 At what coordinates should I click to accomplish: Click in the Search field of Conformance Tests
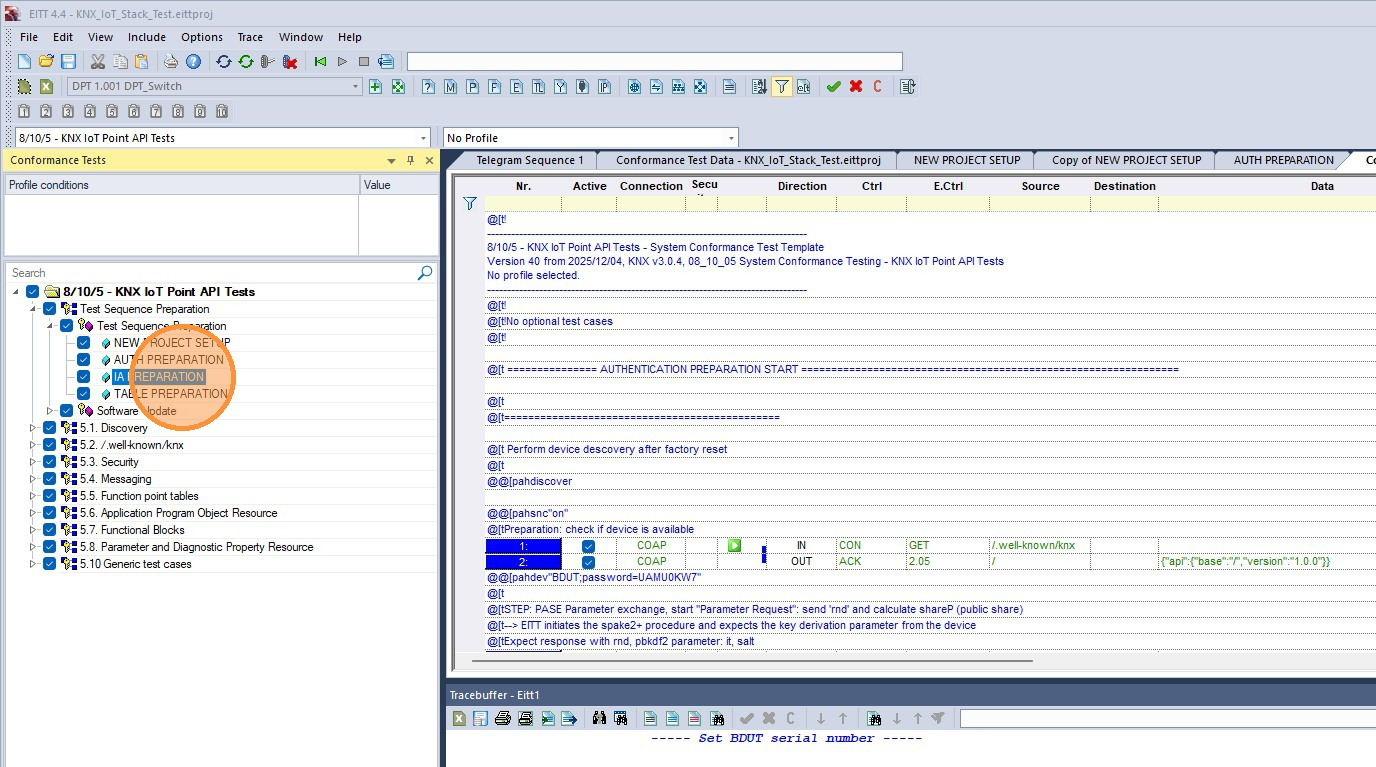(212, 272)
